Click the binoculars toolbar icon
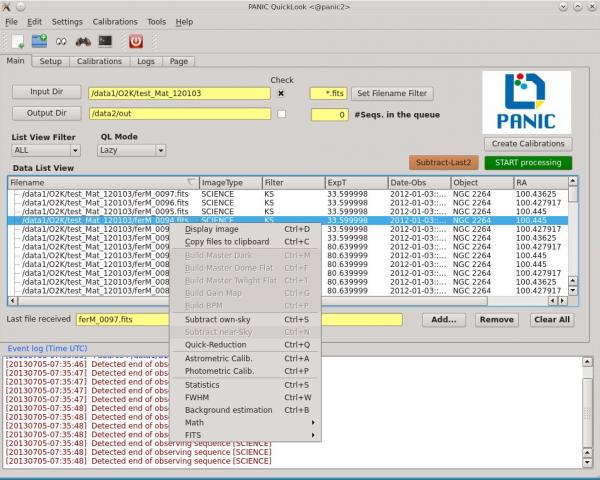Viewport: 600px width, 480px height. click(83, 41)
